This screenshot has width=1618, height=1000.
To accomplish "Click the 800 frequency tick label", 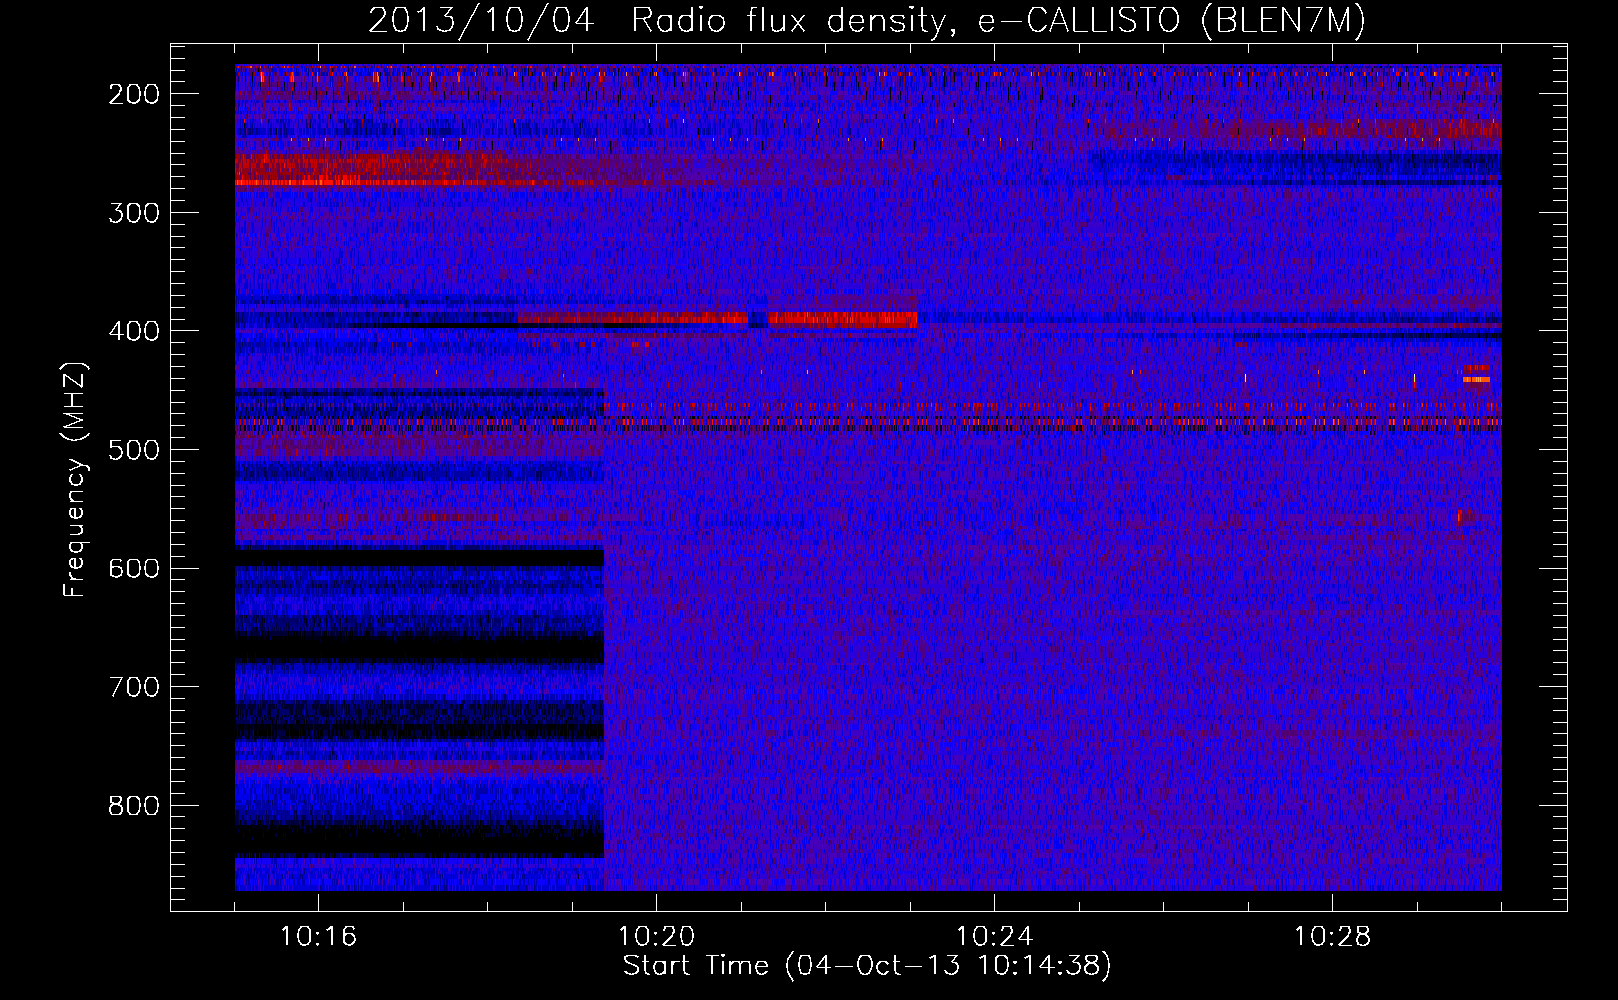I will click(x=134, y=806).
